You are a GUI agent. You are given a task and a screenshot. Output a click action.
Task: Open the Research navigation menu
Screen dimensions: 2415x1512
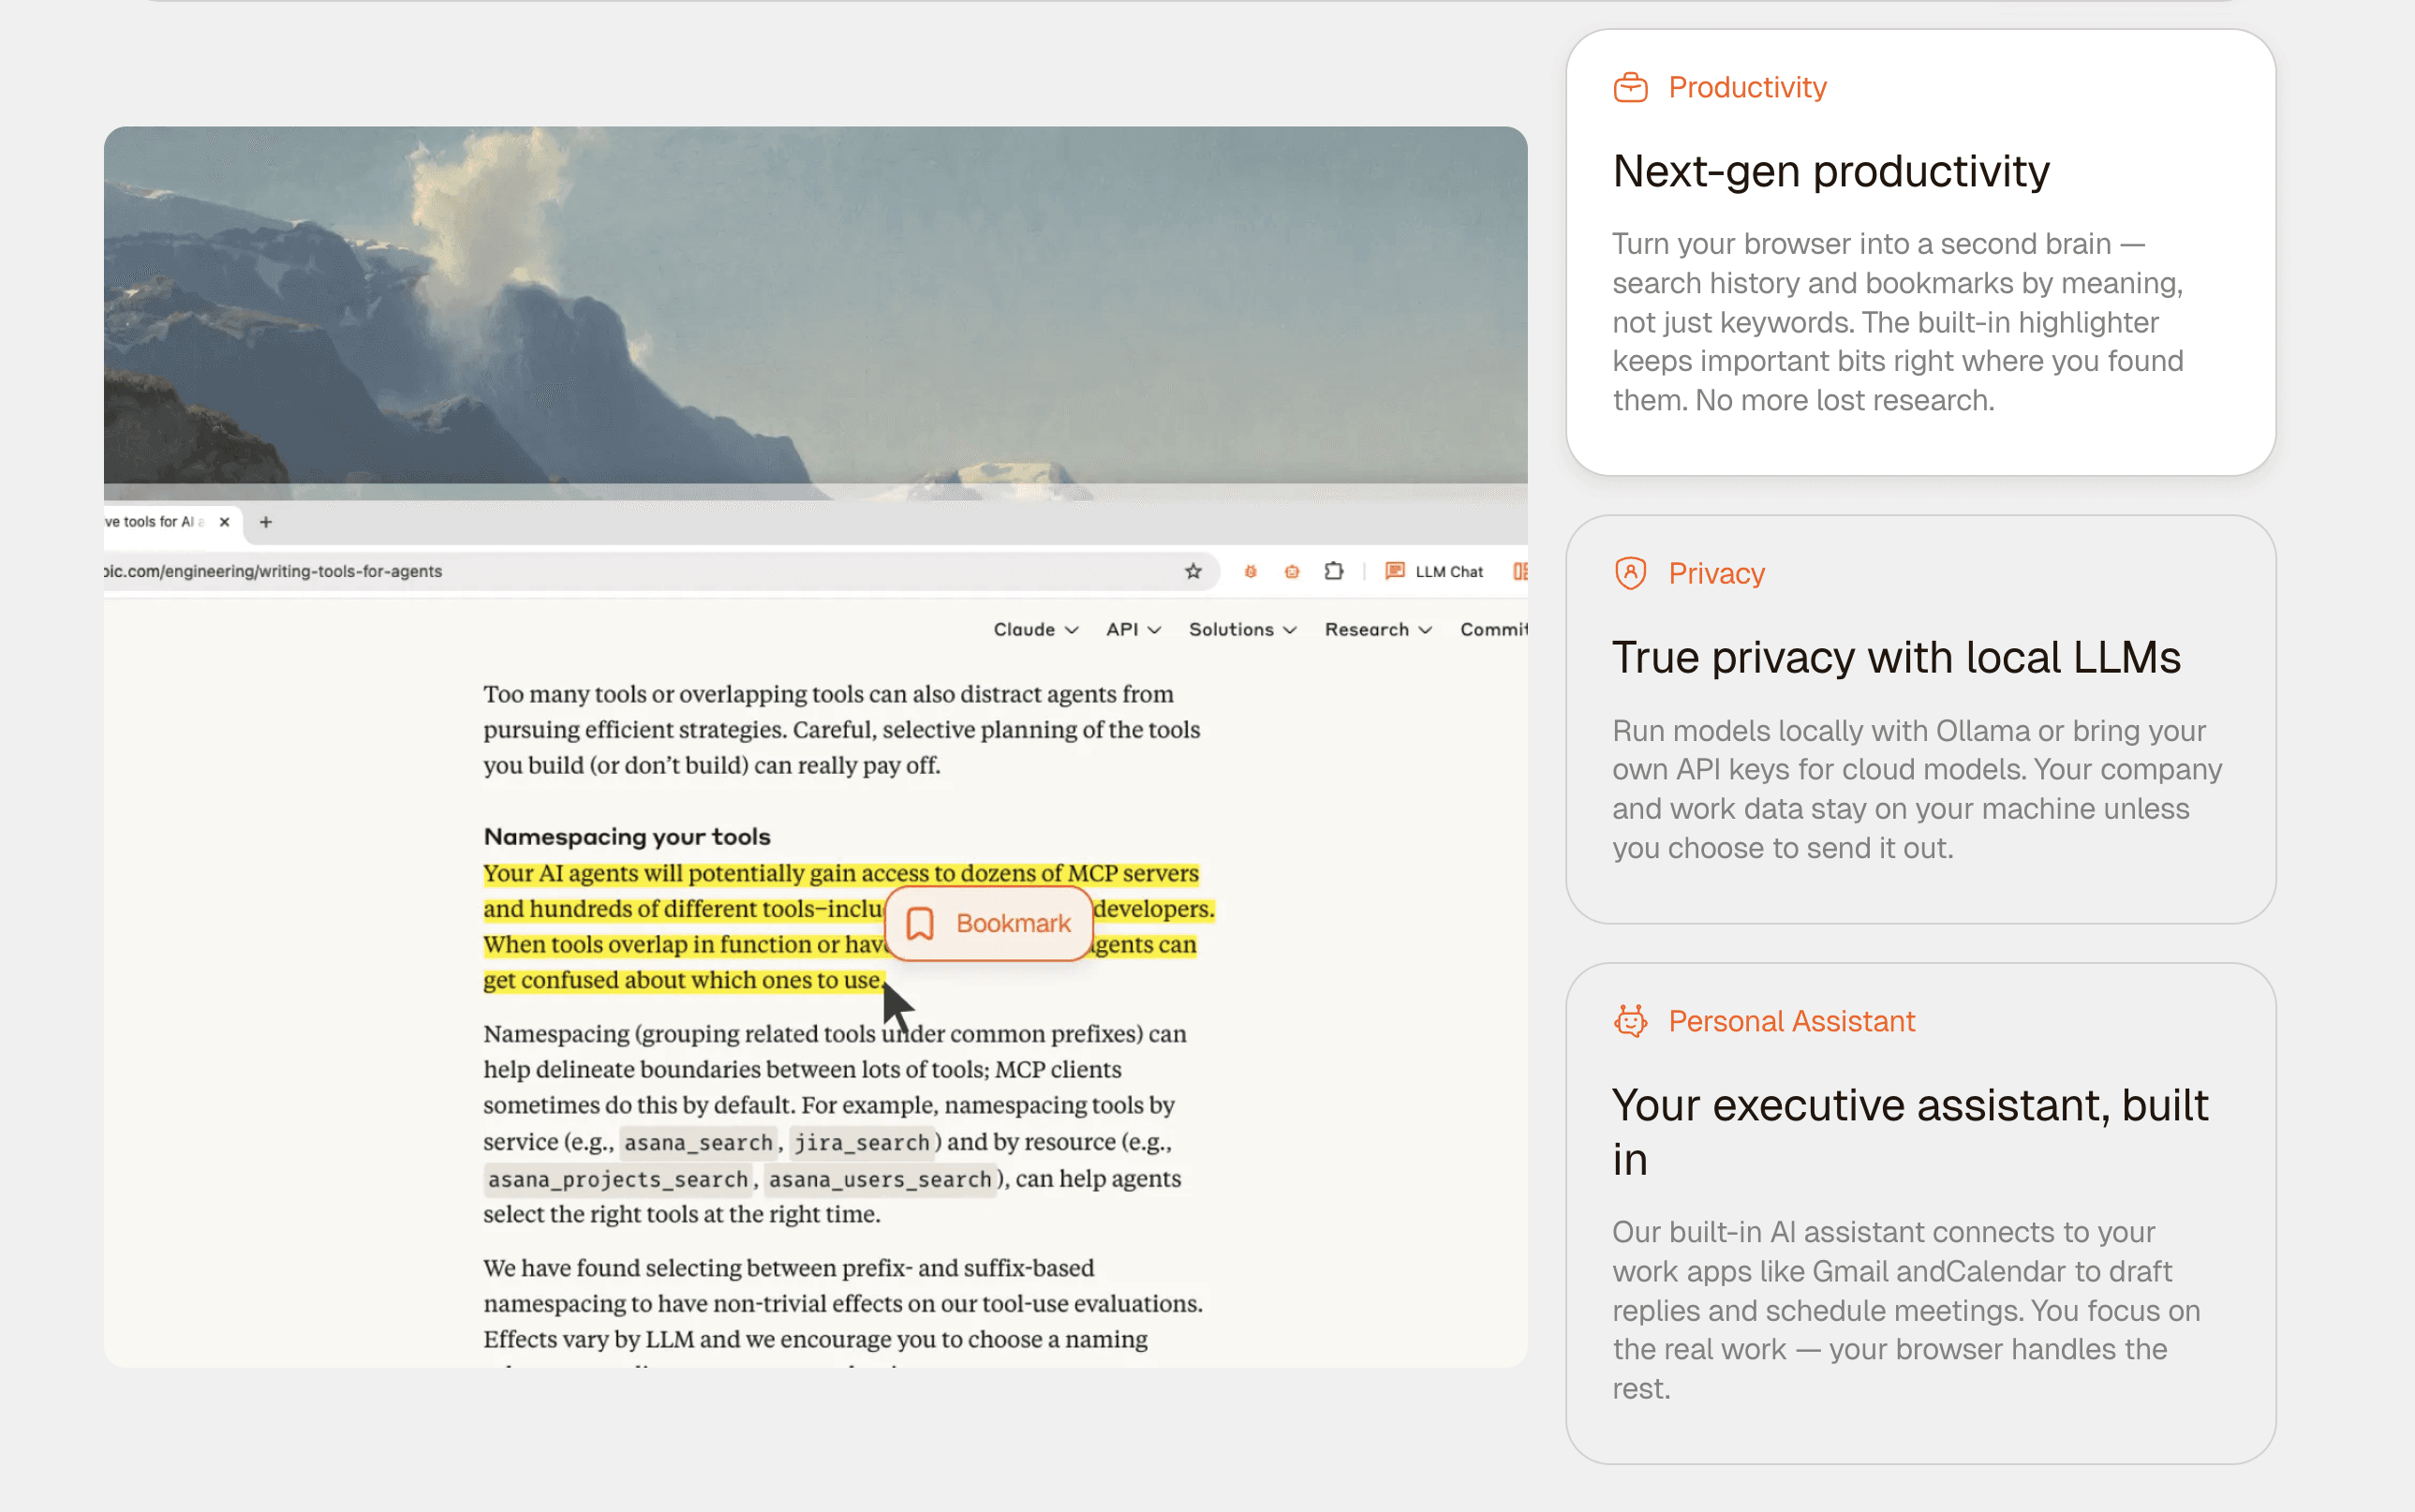[x=1378, y=629]
